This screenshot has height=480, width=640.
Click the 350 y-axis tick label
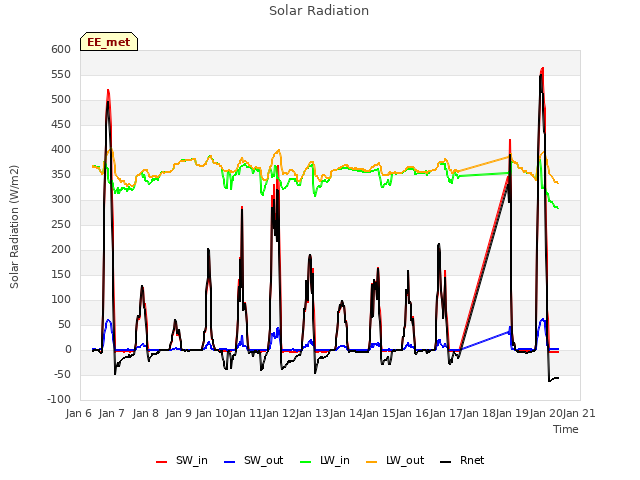(x=61, y=174)
